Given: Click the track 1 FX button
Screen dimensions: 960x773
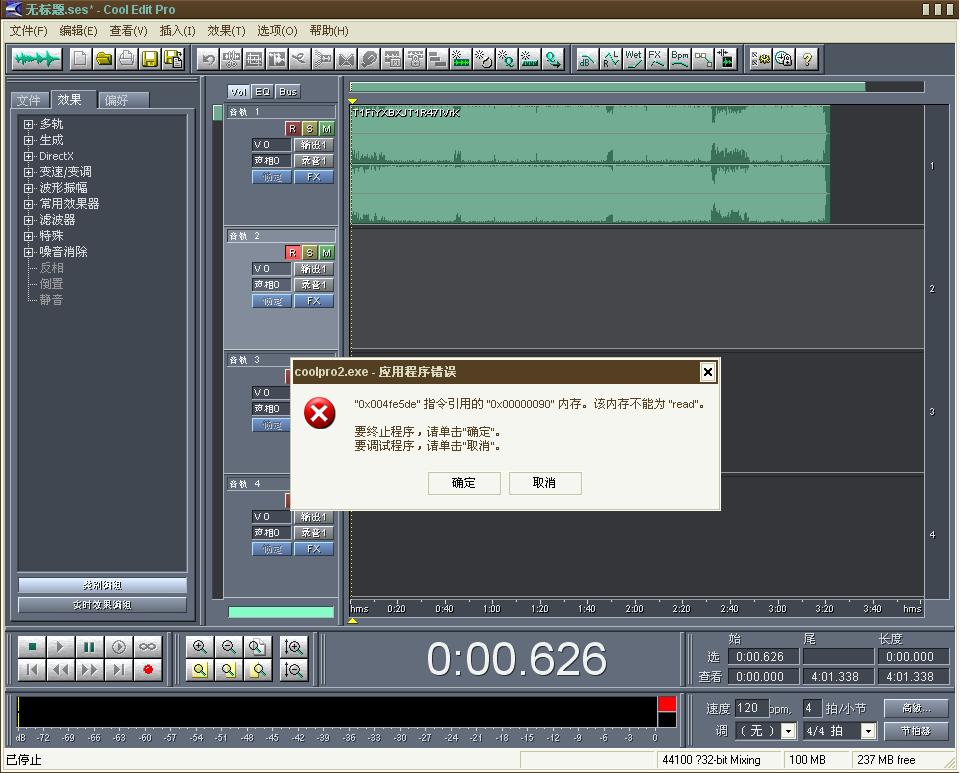Looking at the screenshot, I should (x=313, y=177).
